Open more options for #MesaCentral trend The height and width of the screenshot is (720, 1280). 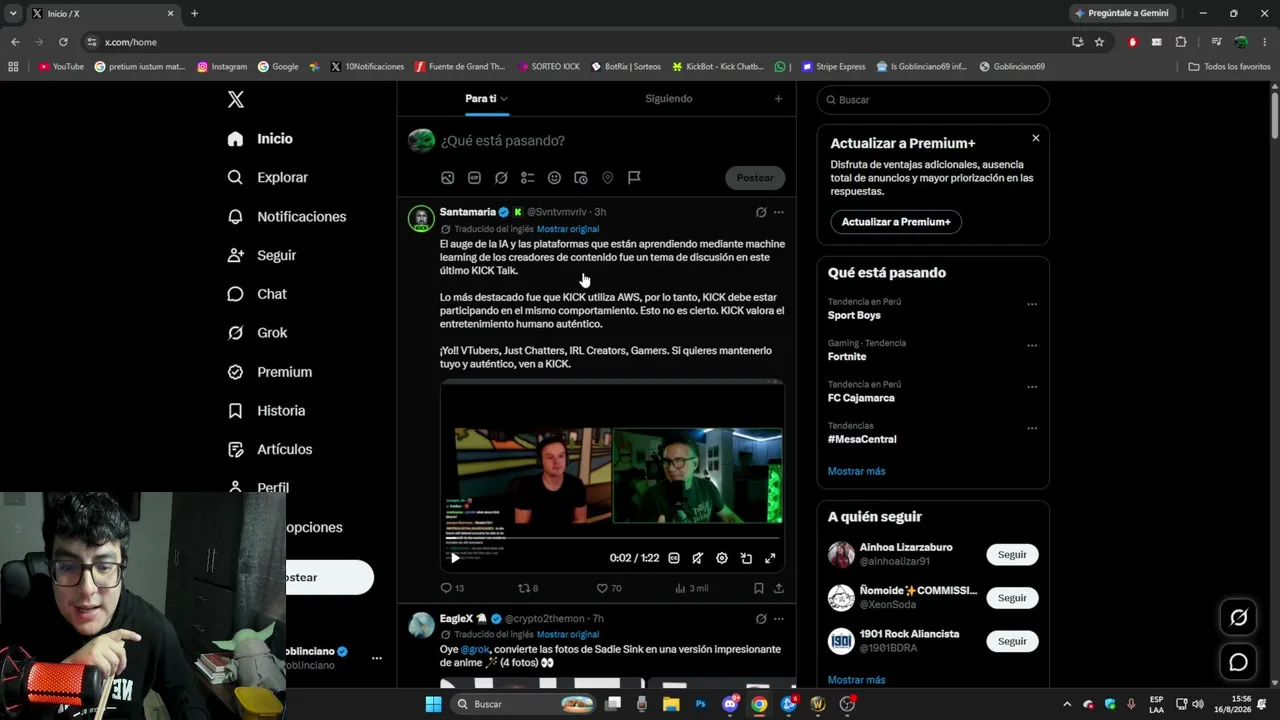[x=1032, y=428]
